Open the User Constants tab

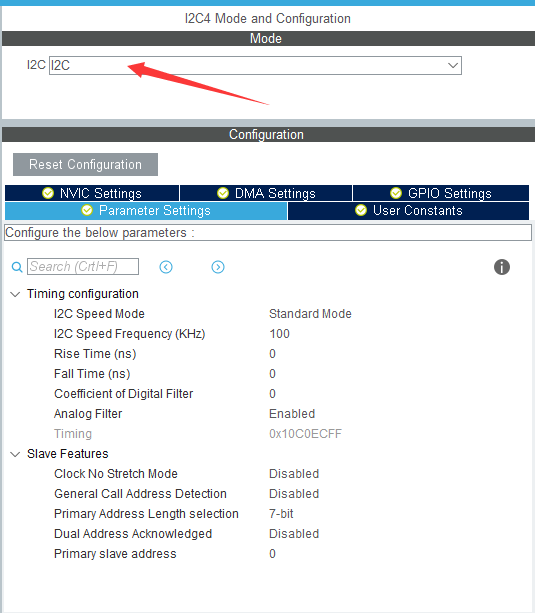tap(408, 211)
